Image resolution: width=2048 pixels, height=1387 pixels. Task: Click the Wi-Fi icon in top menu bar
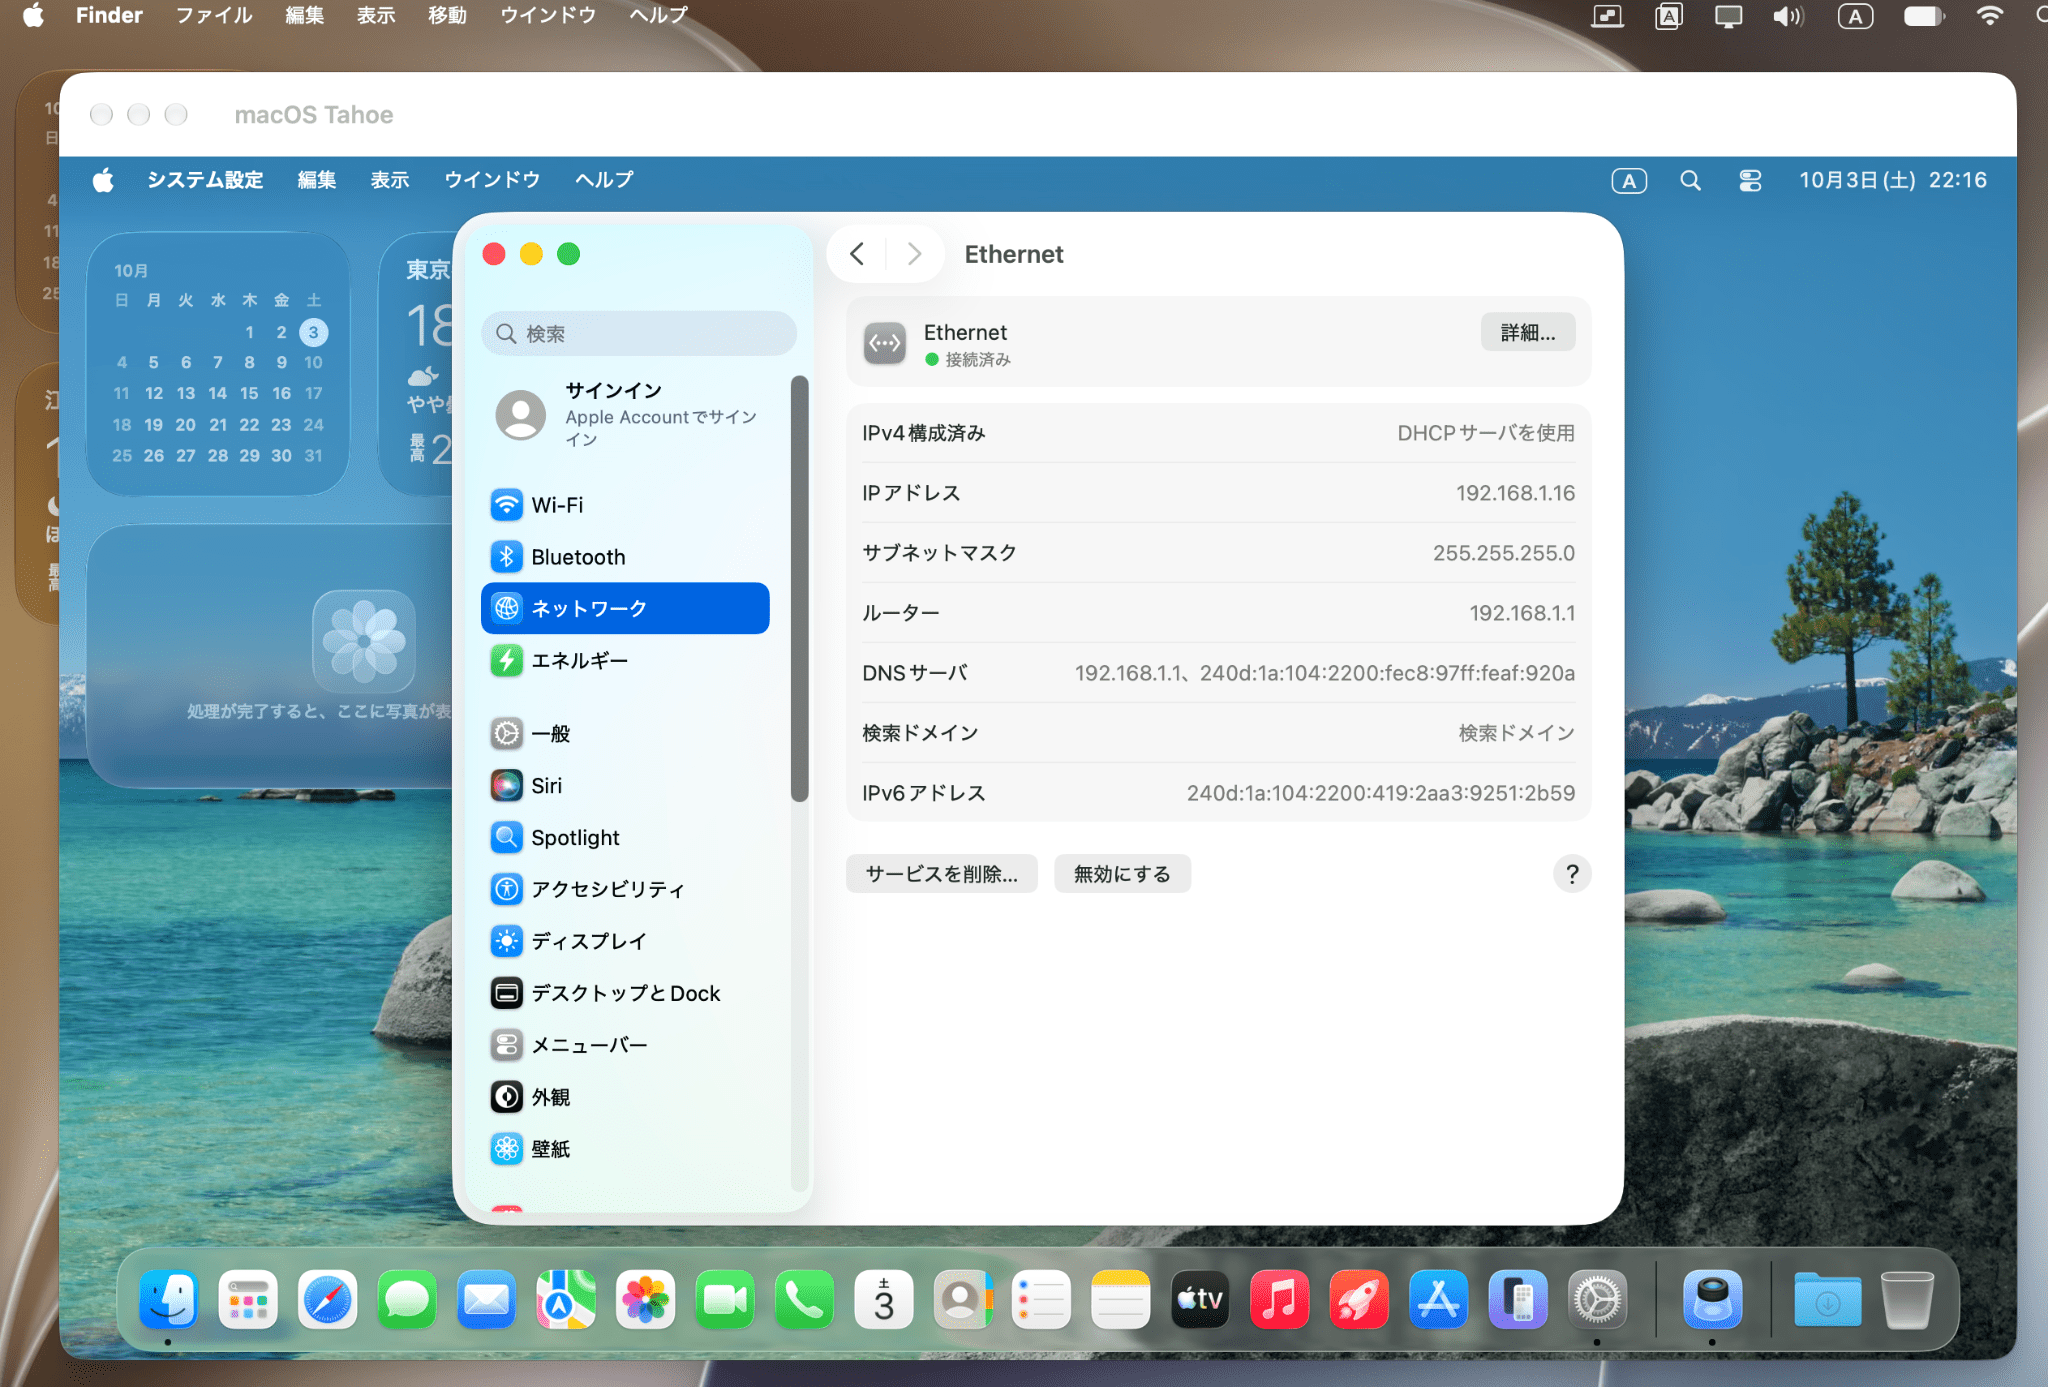(1990, 16)
